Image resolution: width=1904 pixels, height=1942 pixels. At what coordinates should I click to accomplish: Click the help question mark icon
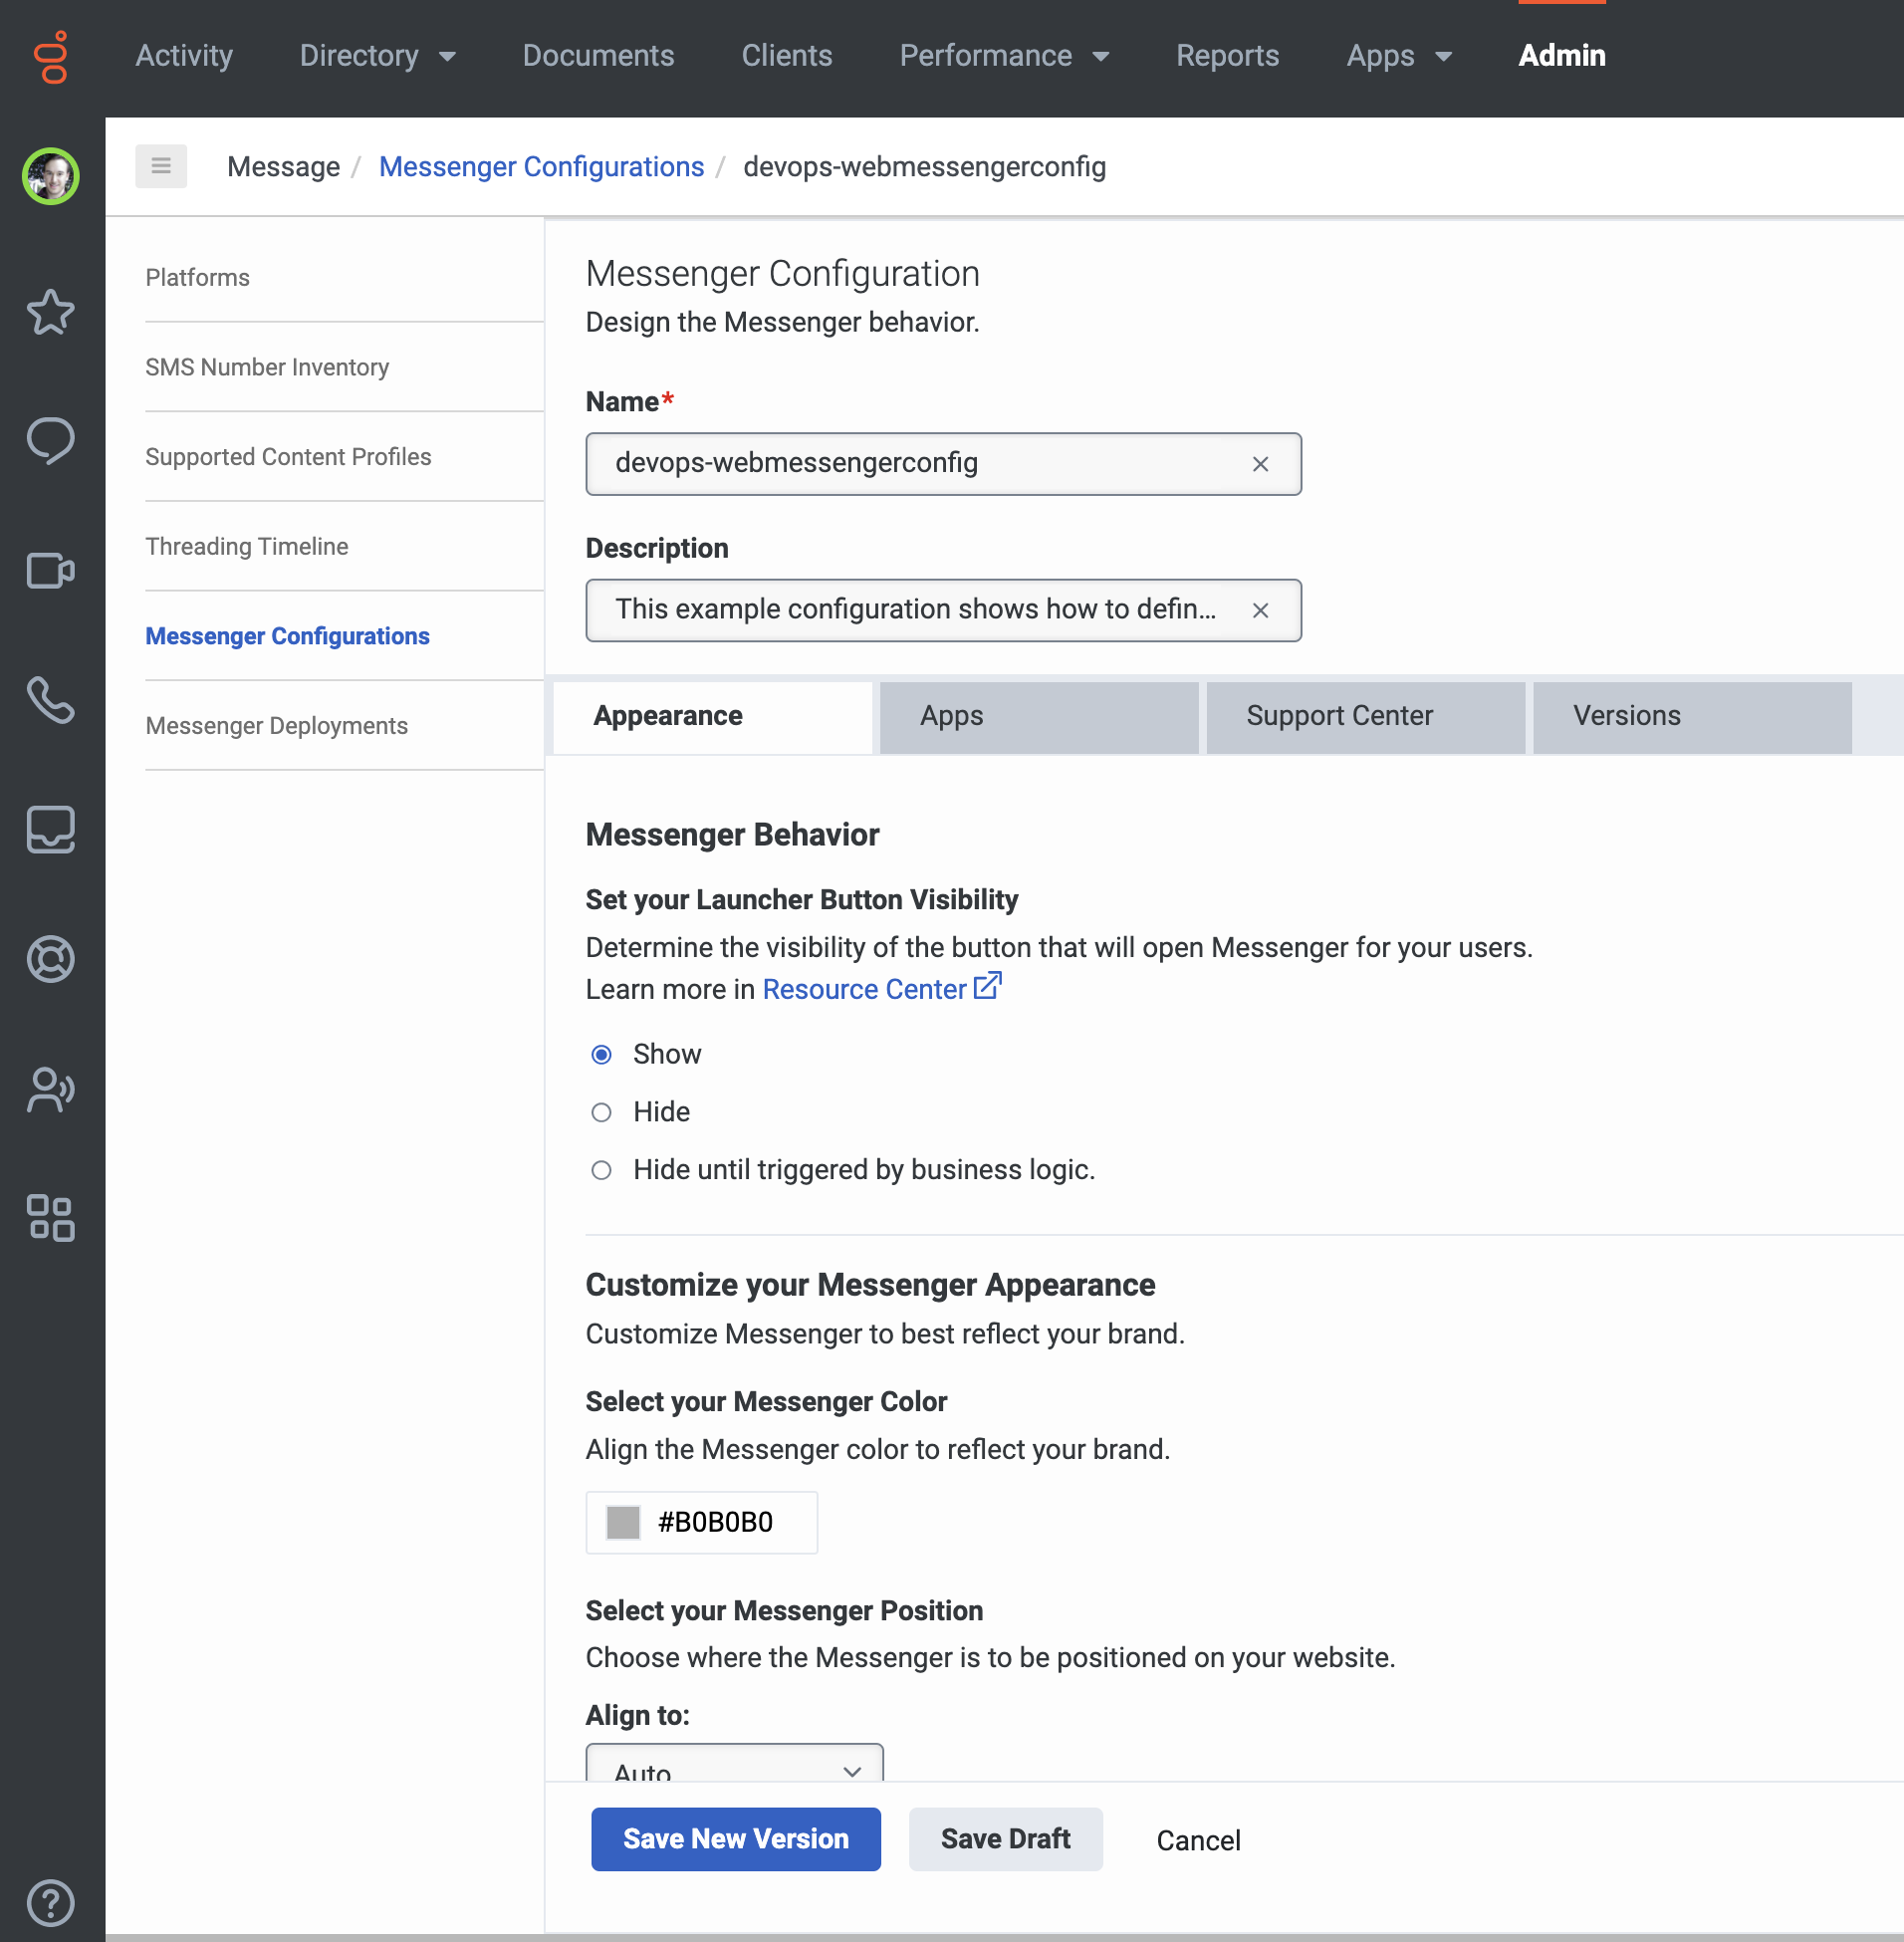50,1903
